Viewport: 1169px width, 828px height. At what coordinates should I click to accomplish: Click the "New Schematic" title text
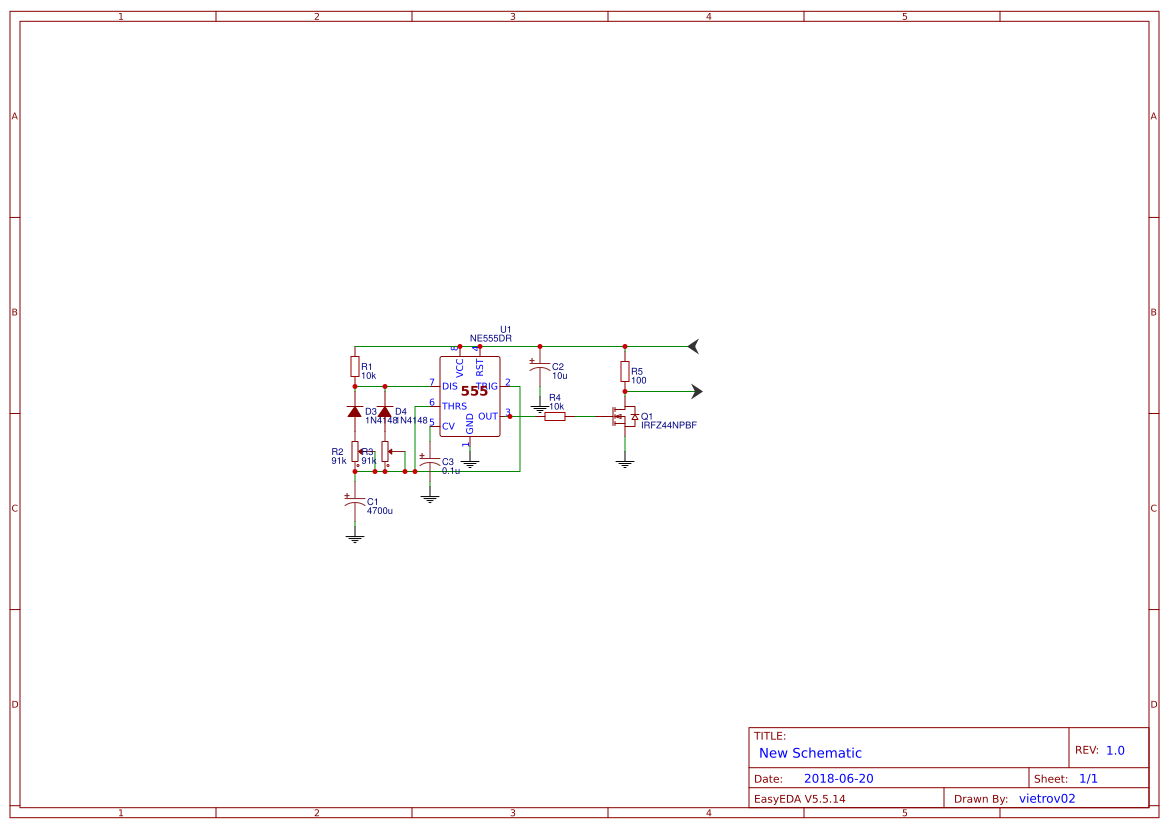810,753
